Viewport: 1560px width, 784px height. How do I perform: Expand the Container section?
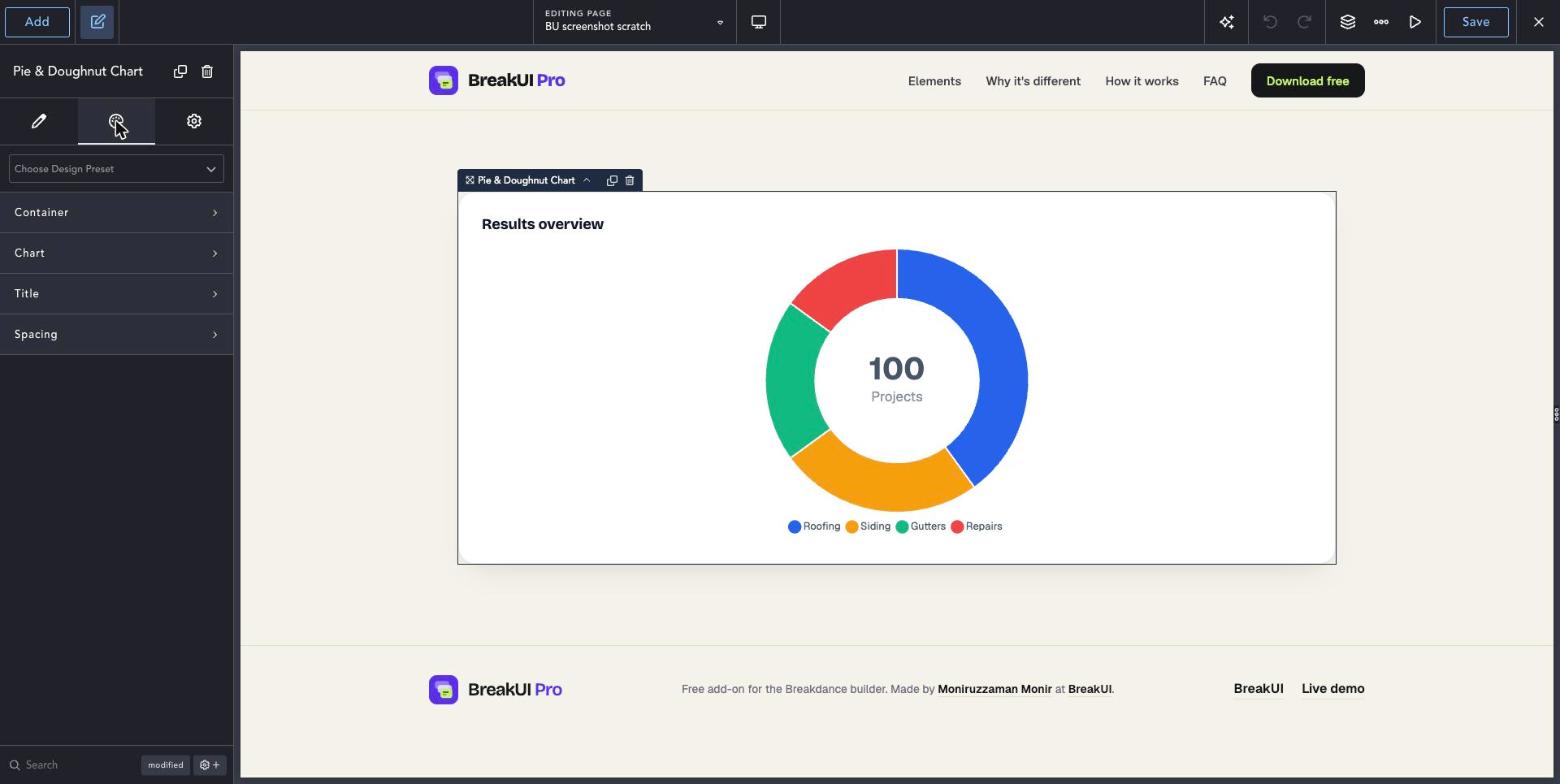[x=116, y=212]
